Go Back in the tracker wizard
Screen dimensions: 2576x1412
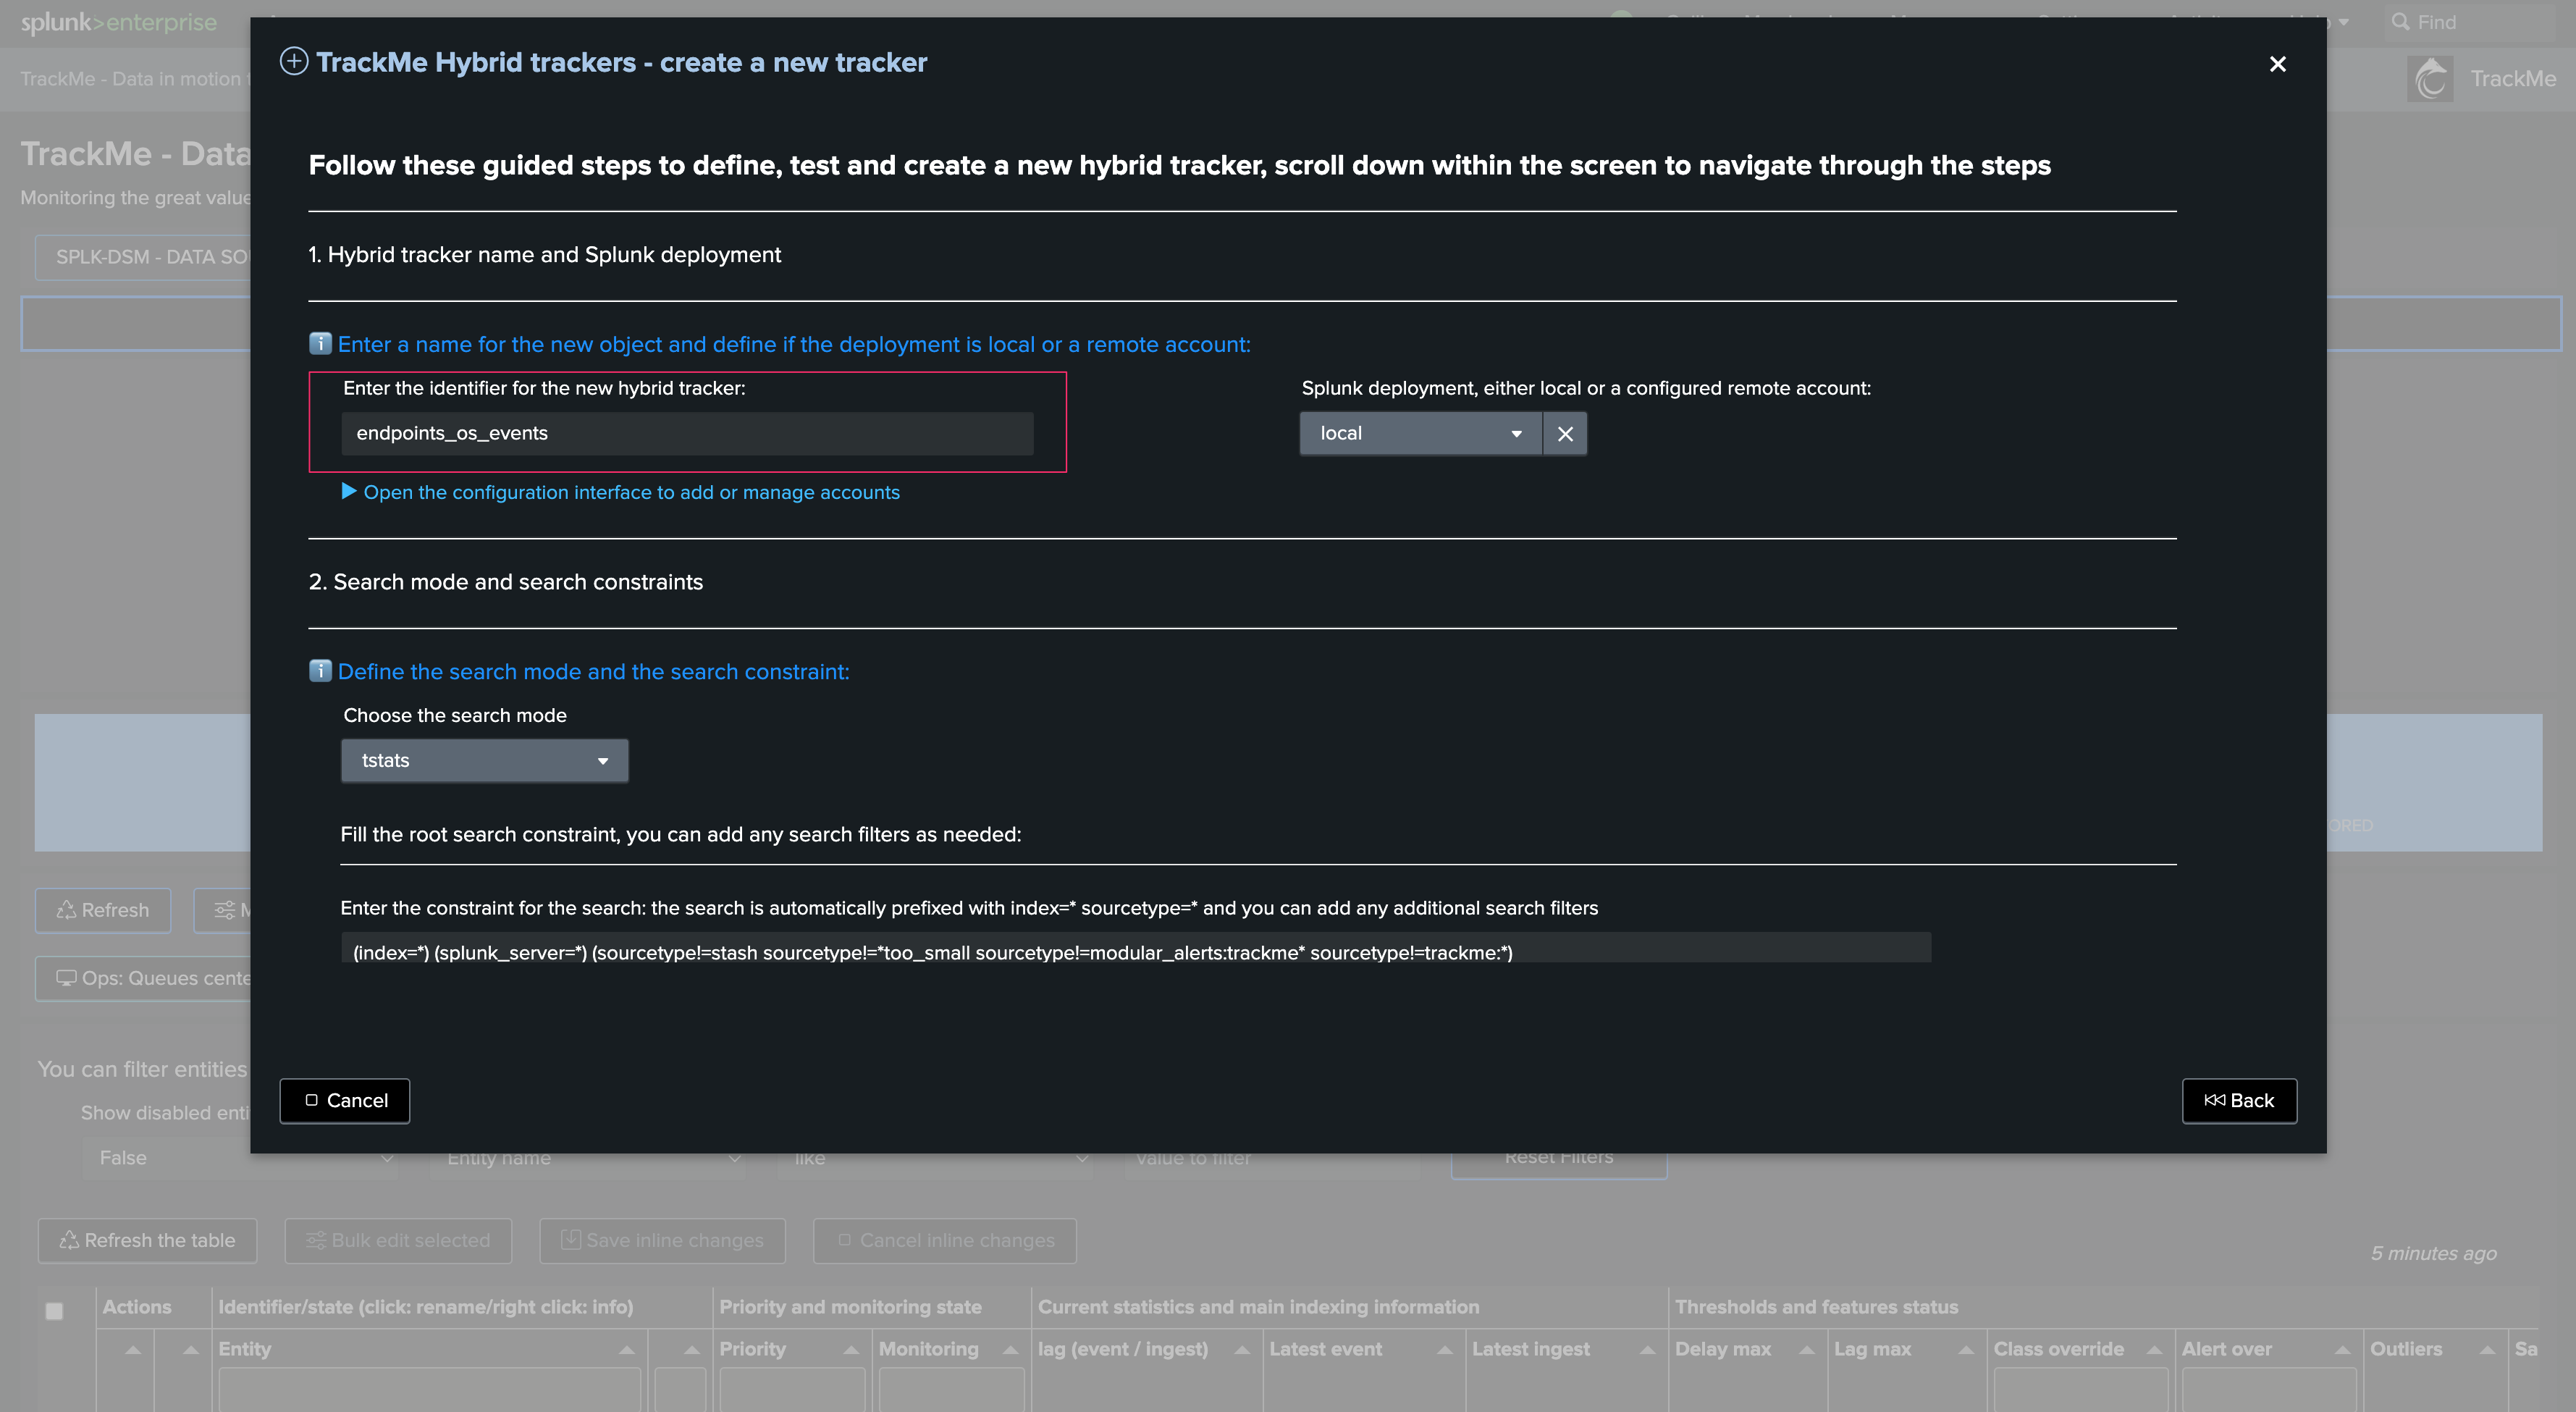(x=2239, y=1101)
